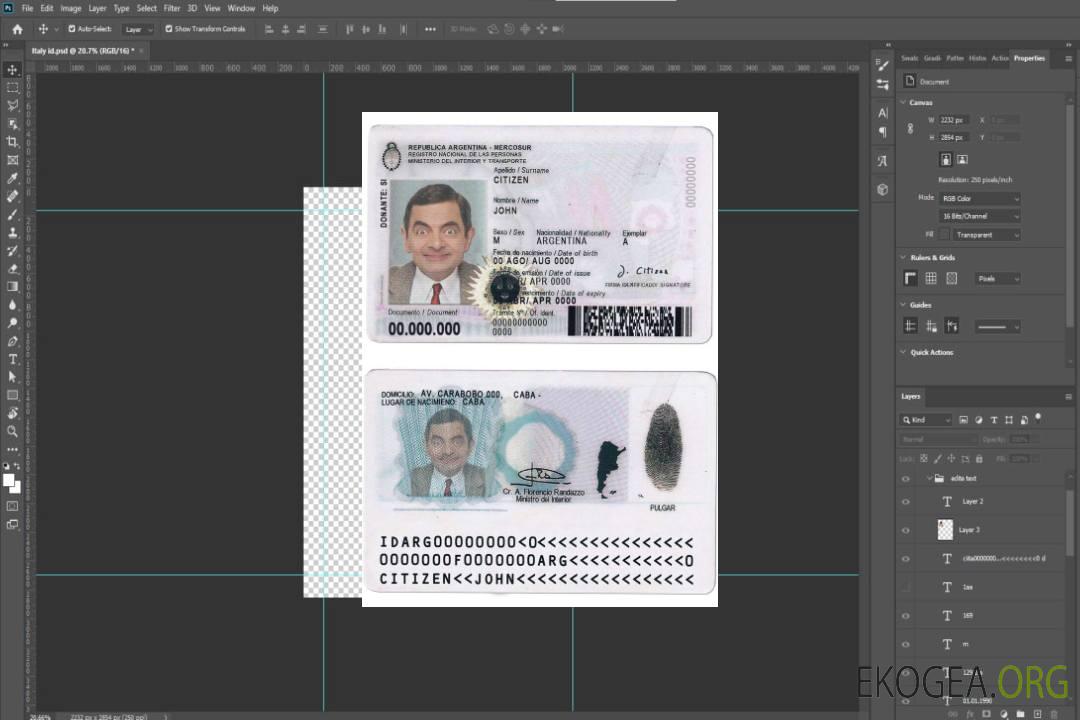Open the 'Pixels' units dropdown
The width and height of the screenshot is (1080, 720).
click(x=997, y=278)
